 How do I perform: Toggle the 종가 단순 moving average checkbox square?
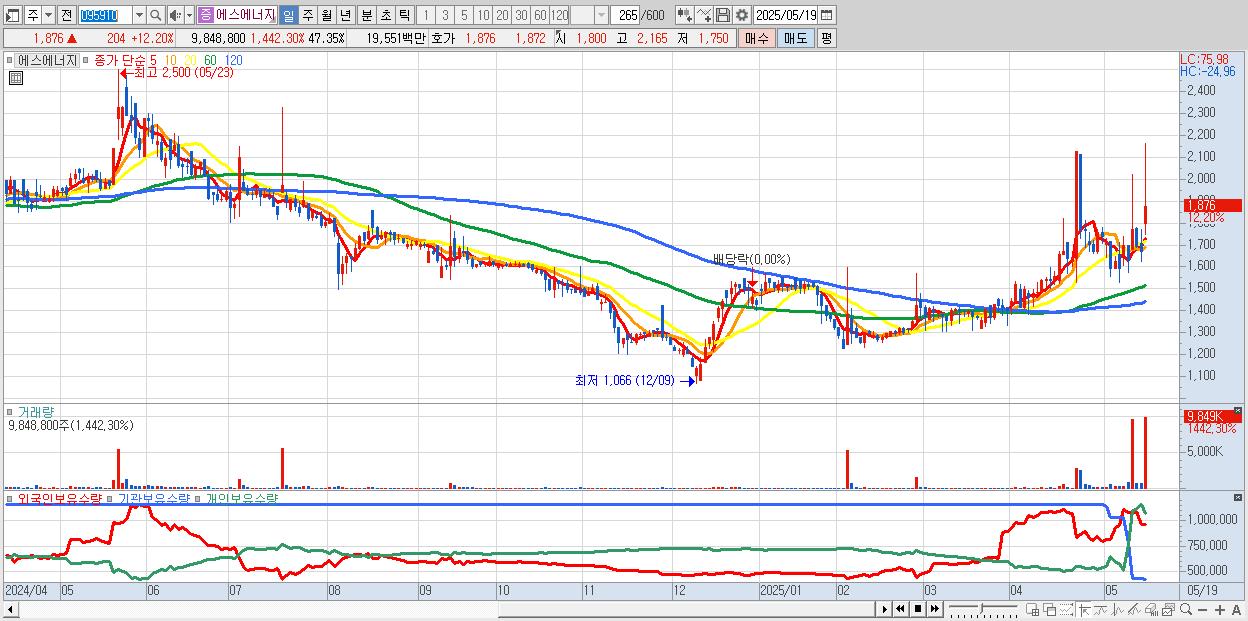click(x=85, y=60)
